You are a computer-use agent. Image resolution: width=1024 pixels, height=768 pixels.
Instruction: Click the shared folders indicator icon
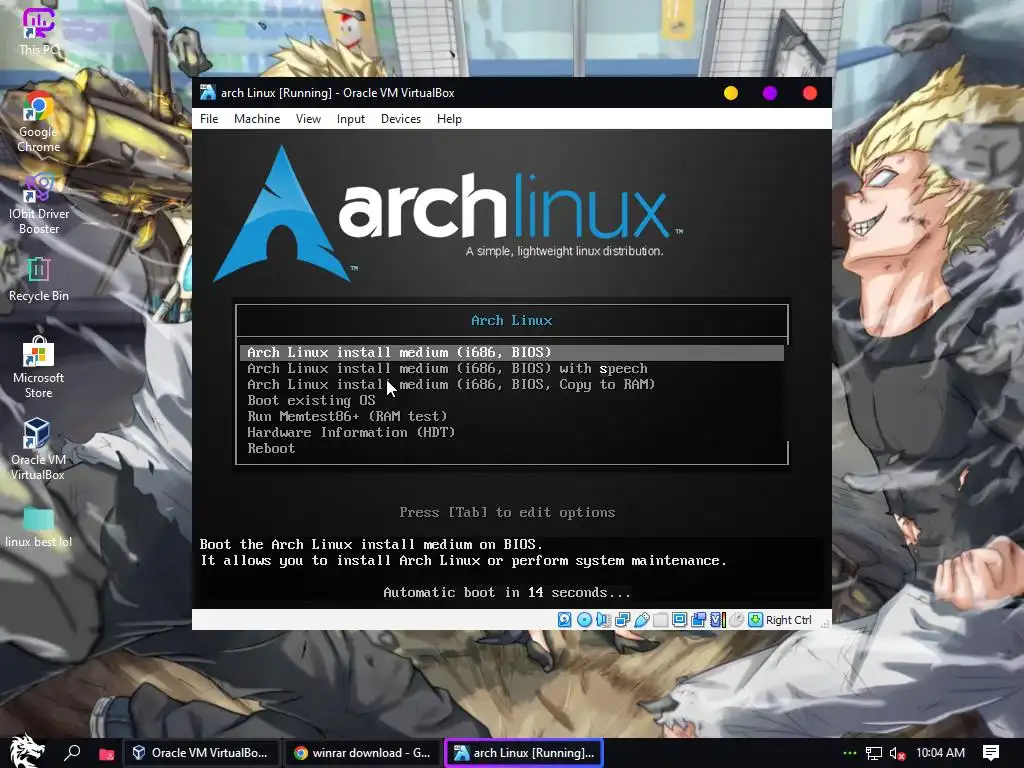click(660, 620)
